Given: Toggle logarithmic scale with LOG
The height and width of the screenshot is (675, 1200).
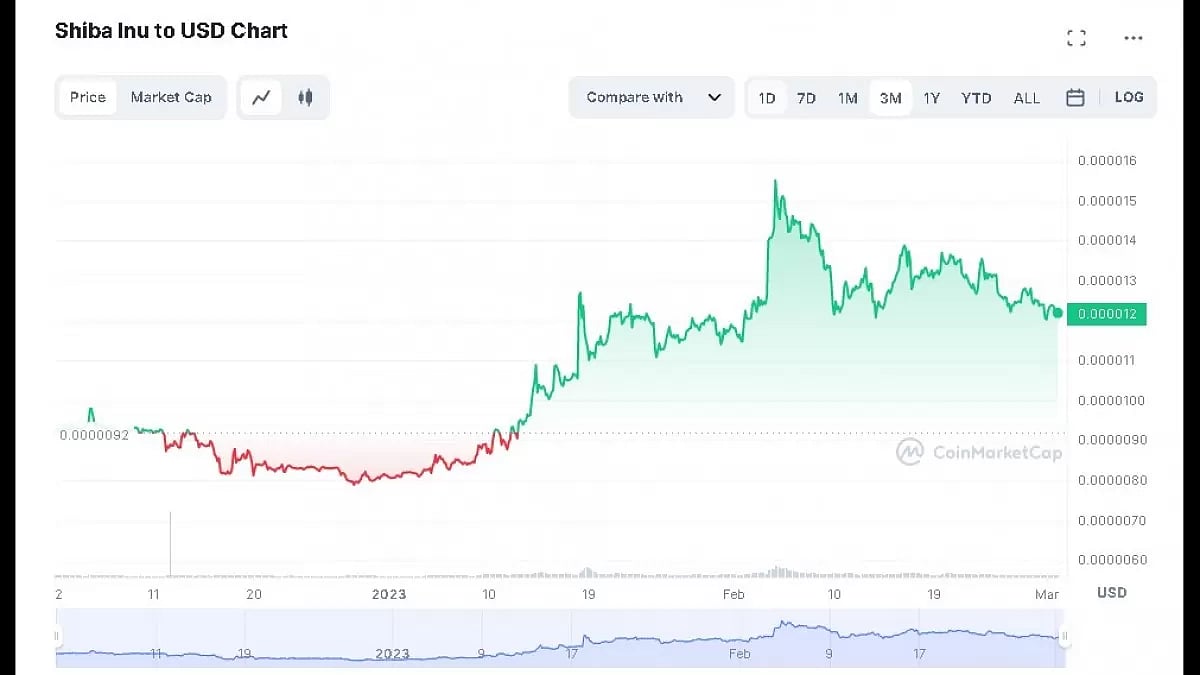Looking at the screenshot, I should tap(1129, 97).
